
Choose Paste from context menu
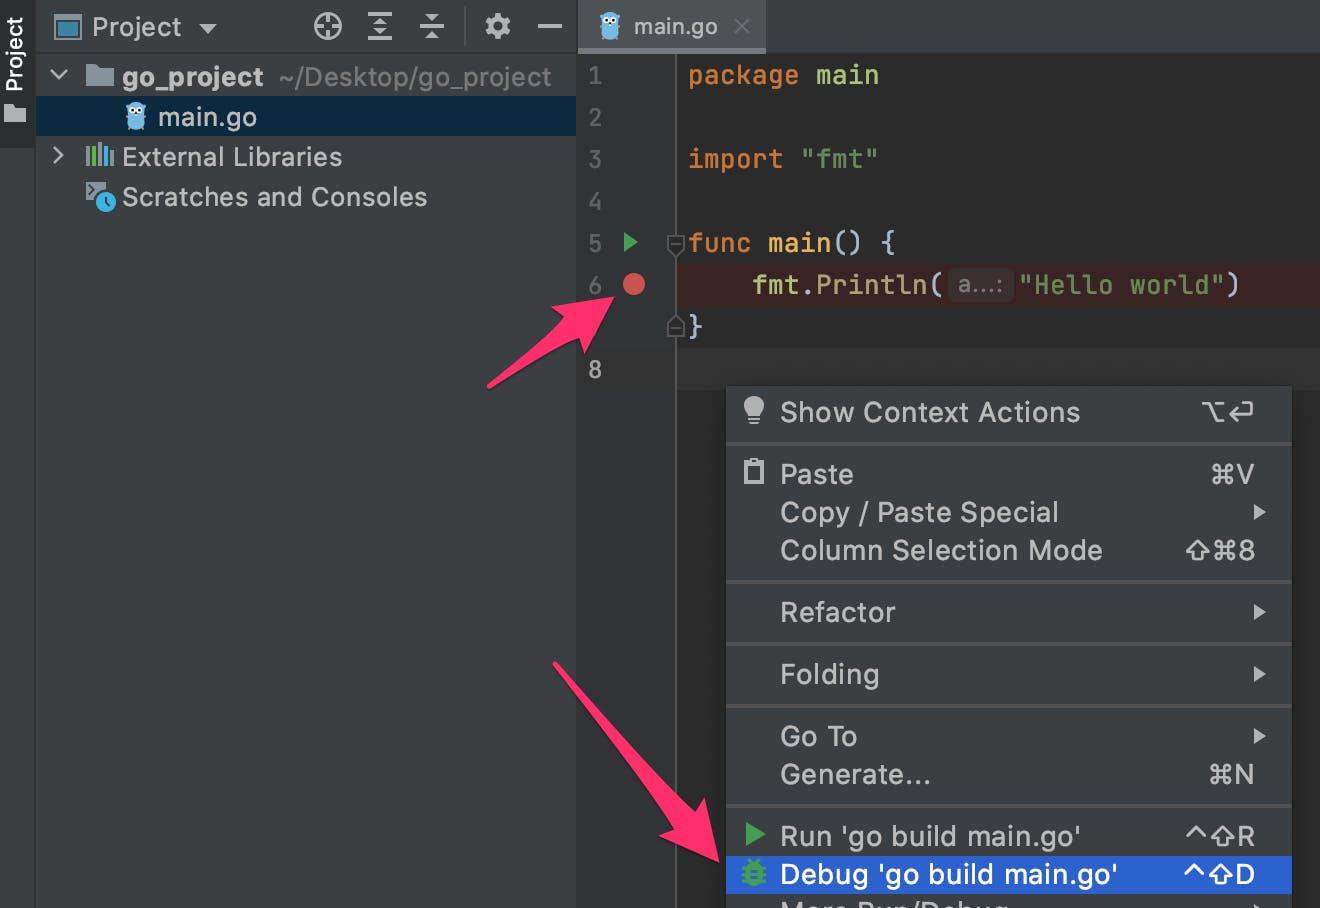tap(1009, 474)
